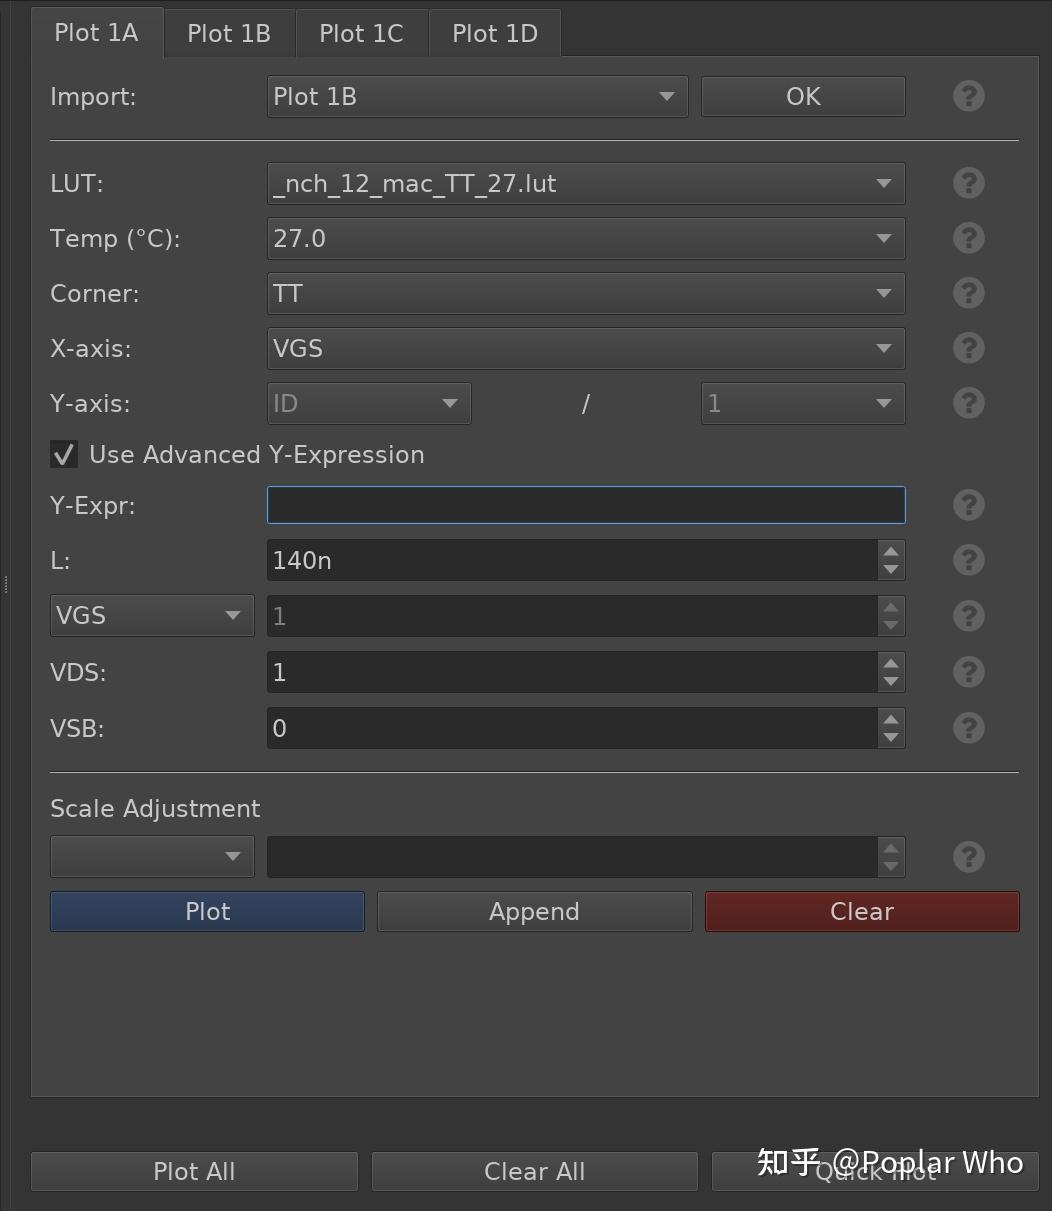Click the Append button

pos(534,911)
